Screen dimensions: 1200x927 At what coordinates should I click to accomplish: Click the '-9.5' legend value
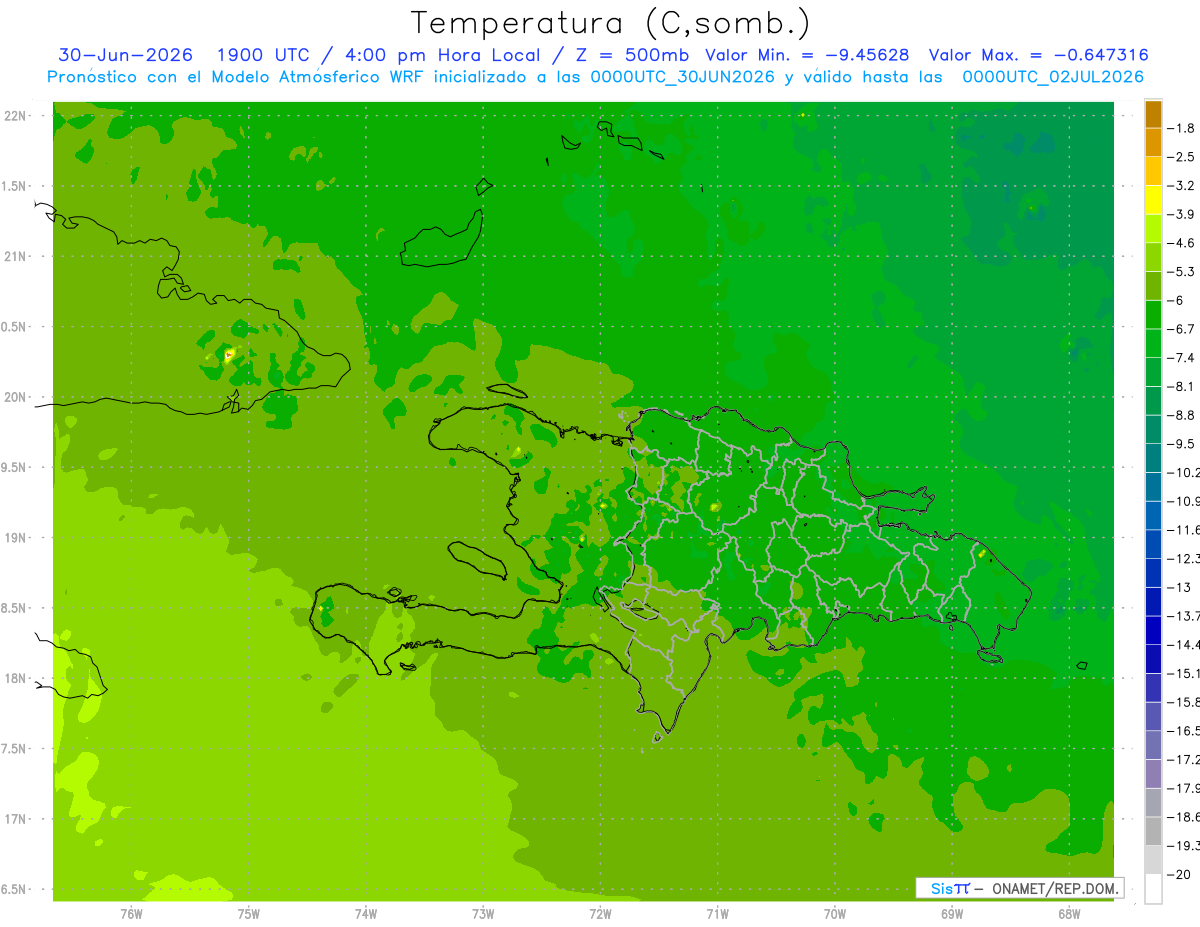tap(1180, 443)
